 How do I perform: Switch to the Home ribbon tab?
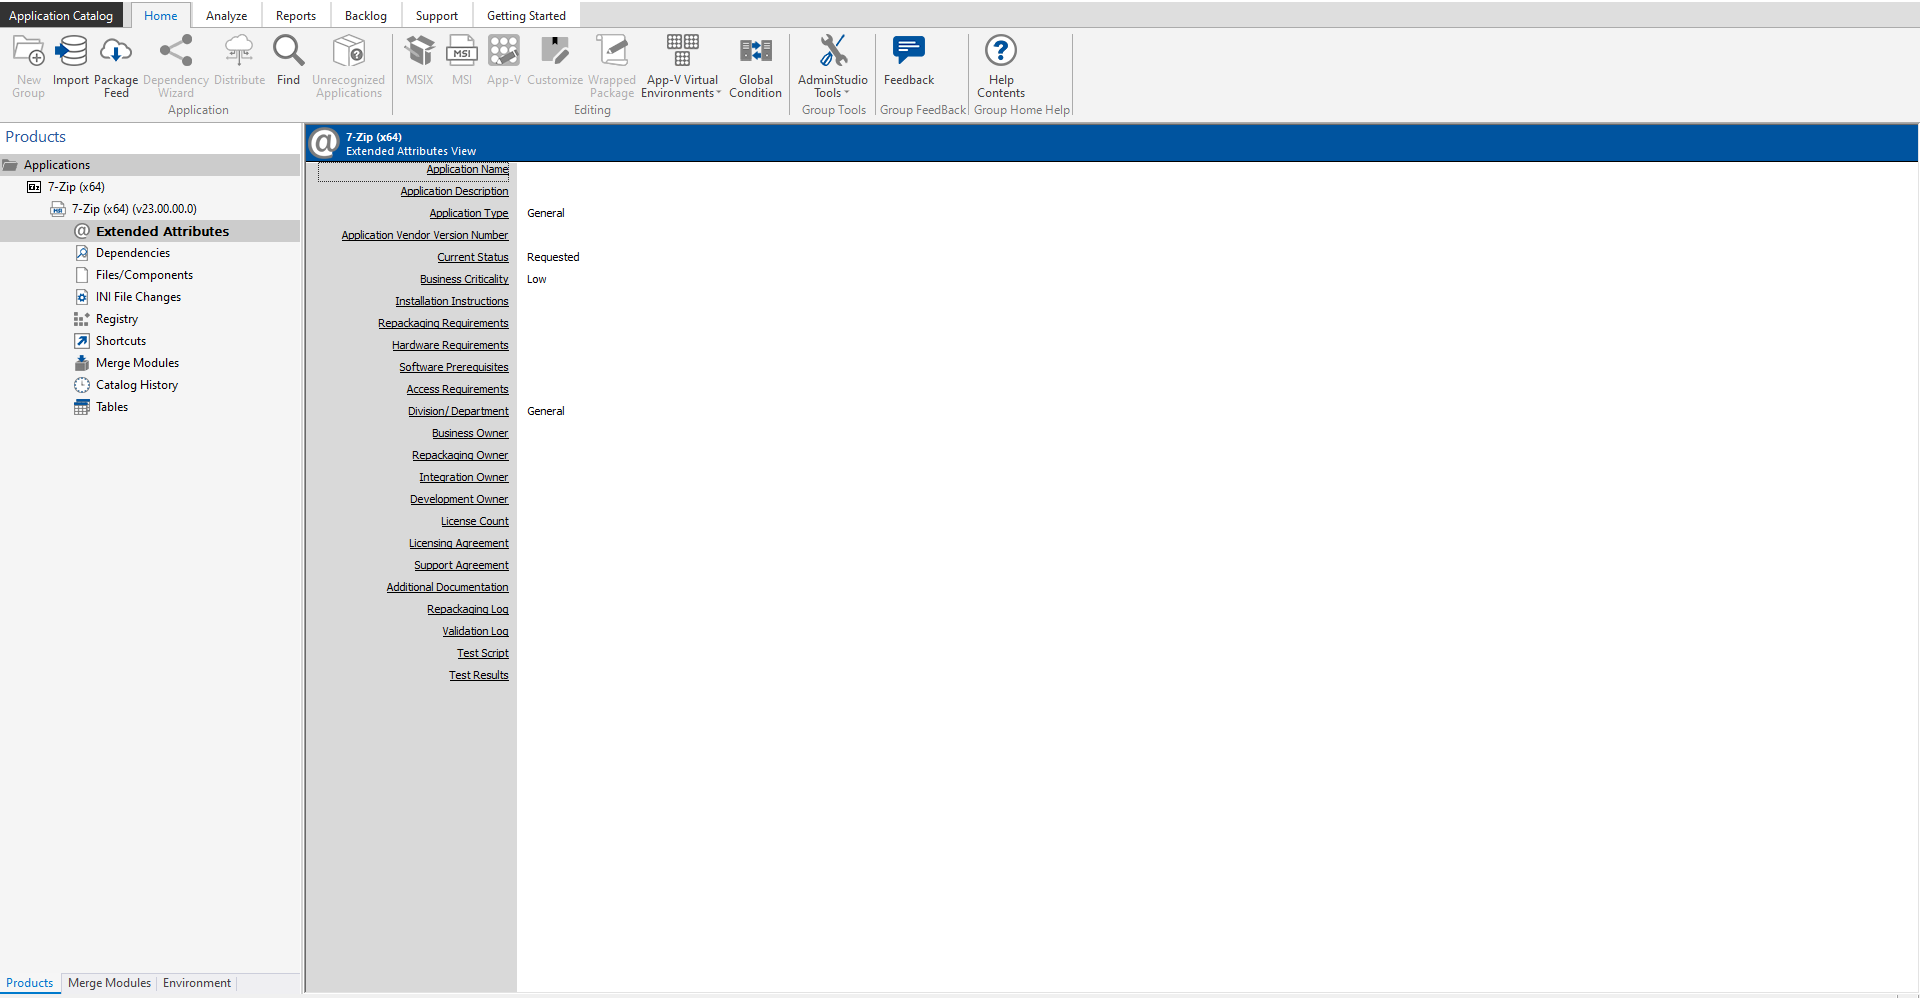tap(161, 15)
